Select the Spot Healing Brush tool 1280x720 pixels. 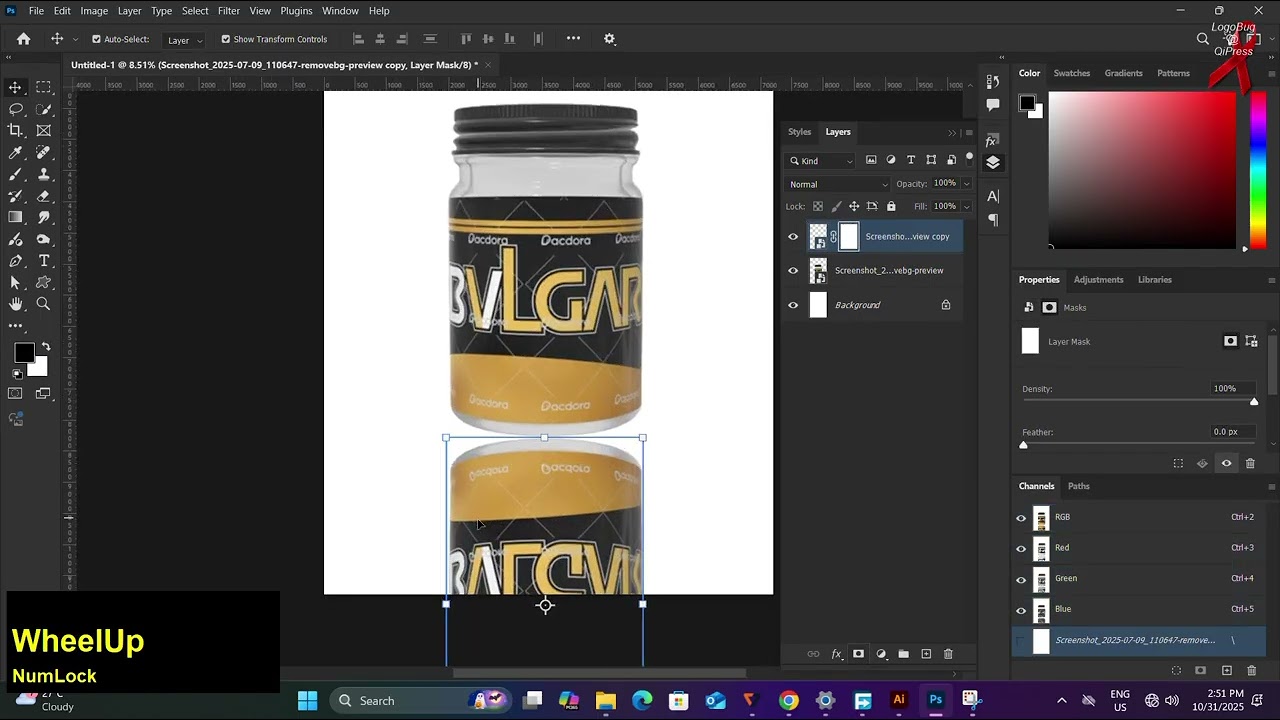tap(44, 153)
